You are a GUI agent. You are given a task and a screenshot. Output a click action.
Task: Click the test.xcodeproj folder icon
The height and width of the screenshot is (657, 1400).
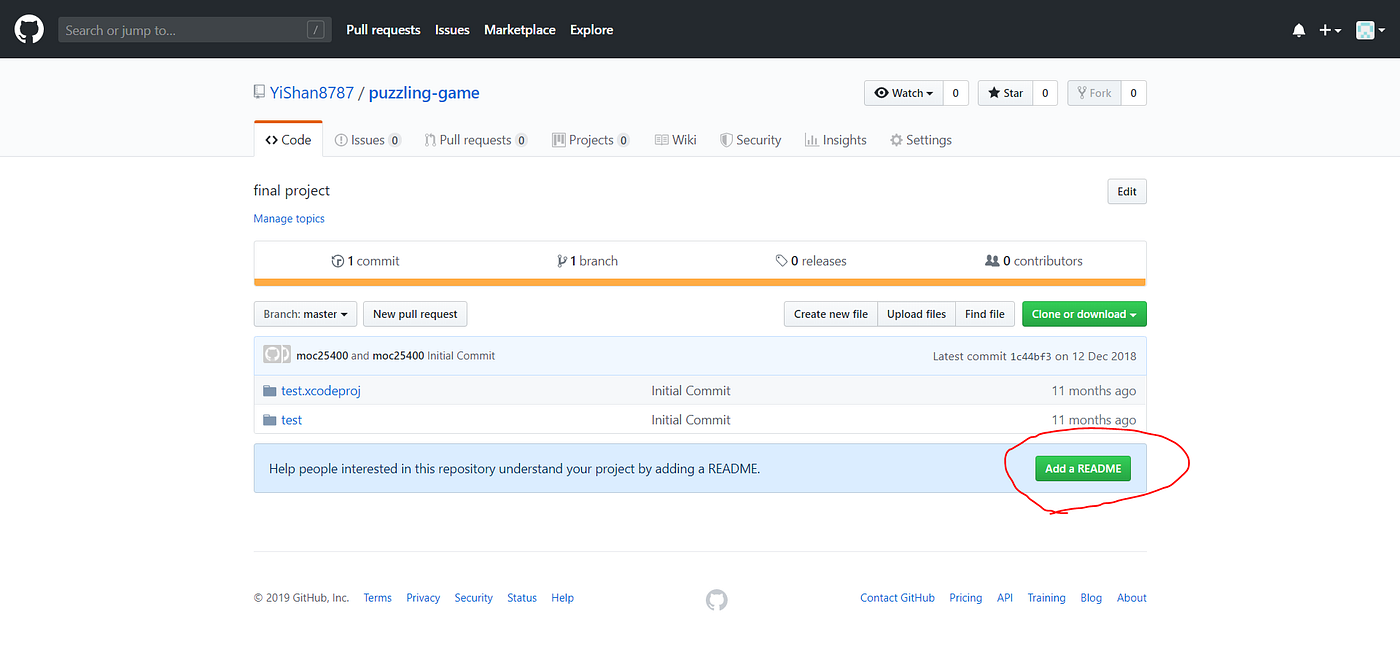point(269,391)
